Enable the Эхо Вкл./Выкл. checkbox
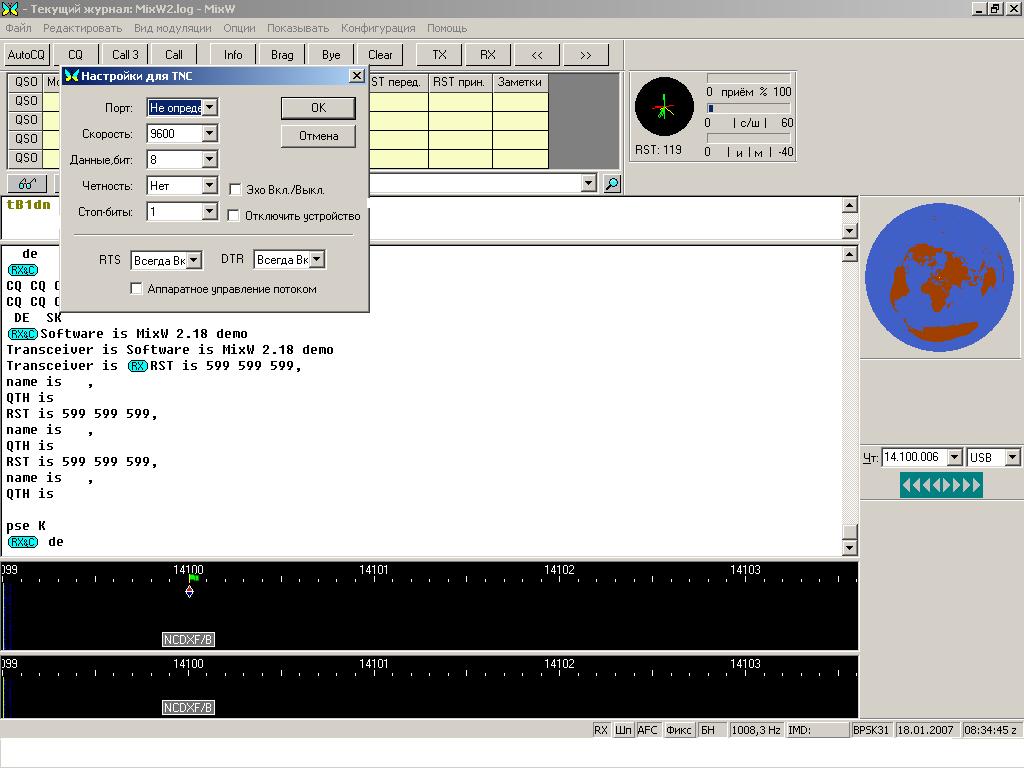This screenshot has width=1024, height=768. [x=235, y=189]
